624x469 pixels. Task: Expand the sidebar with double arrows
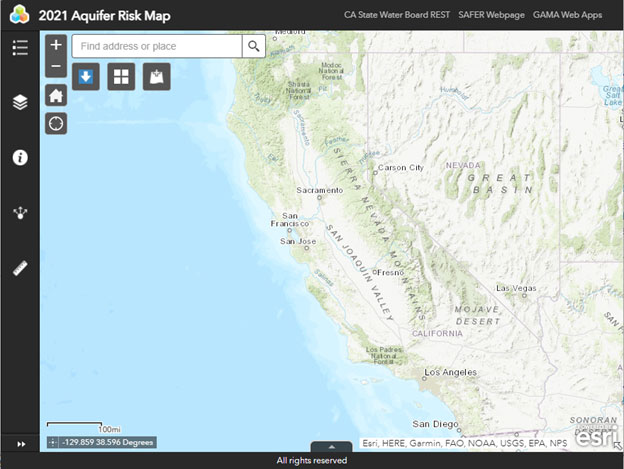click(x=21, y=444)
